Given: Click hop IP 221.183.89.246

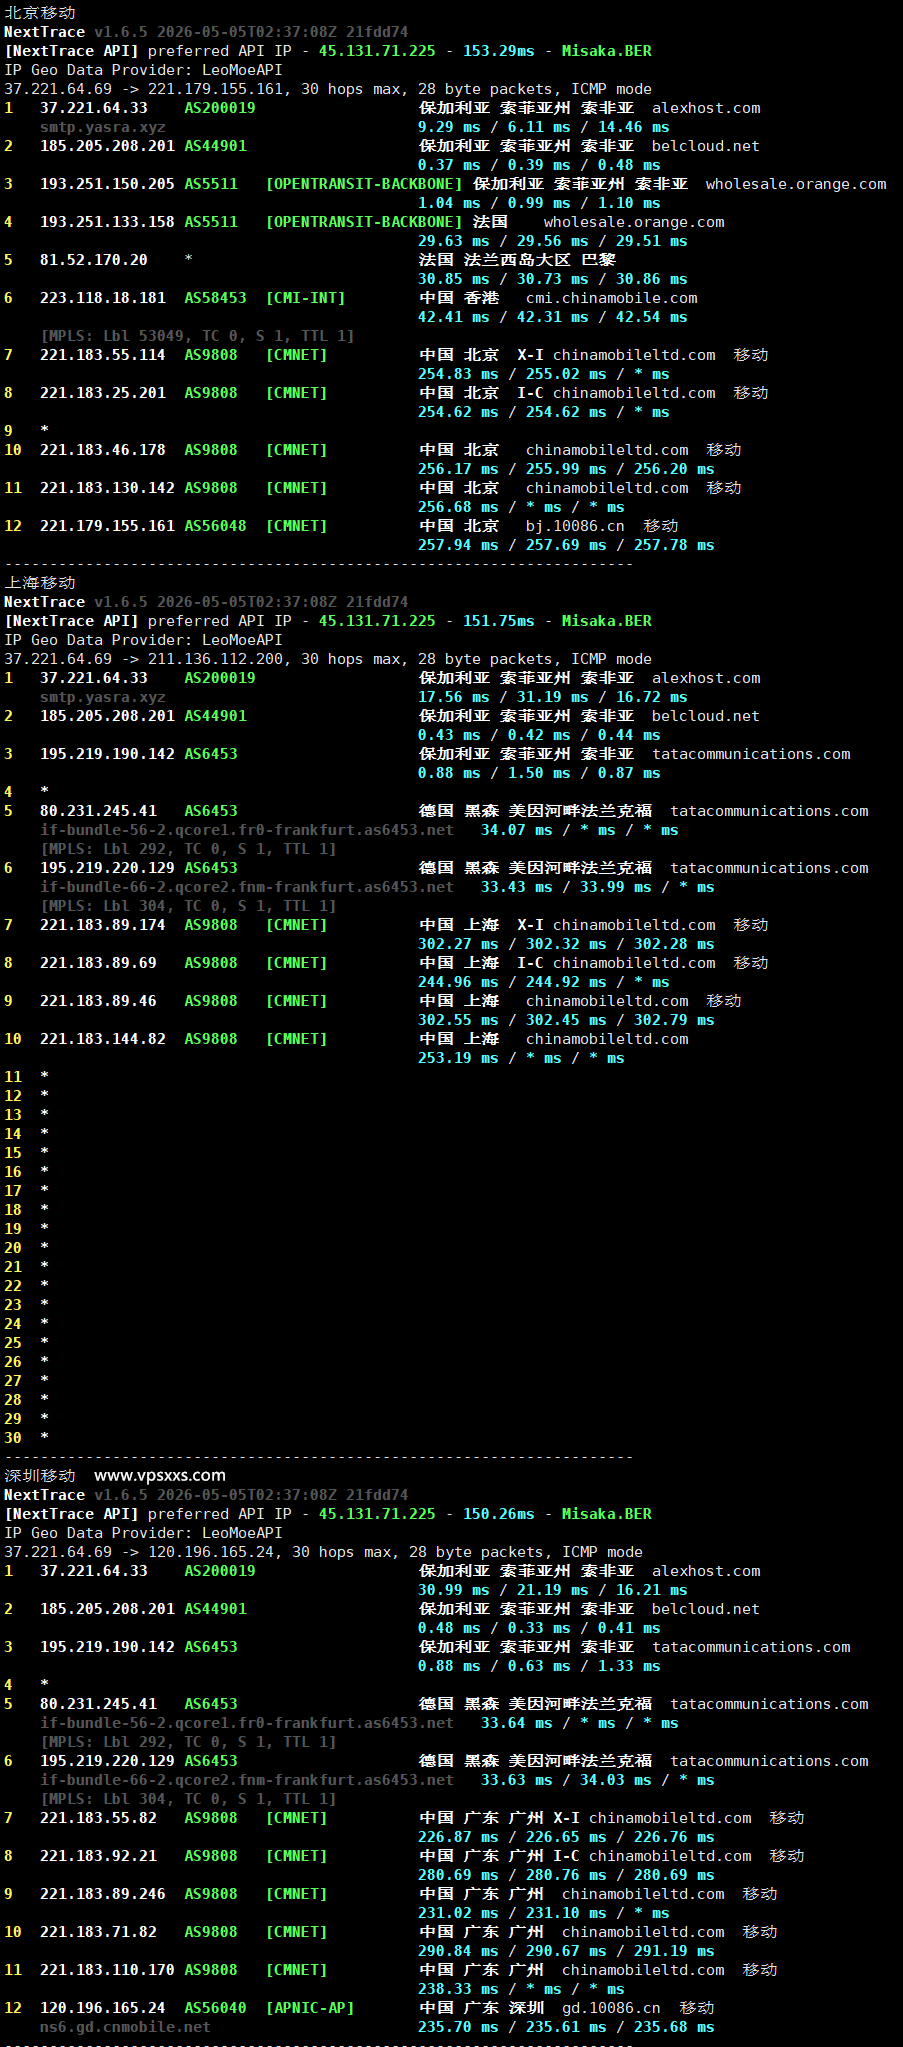Looking at the screenshot, I should coord(103,1894).
